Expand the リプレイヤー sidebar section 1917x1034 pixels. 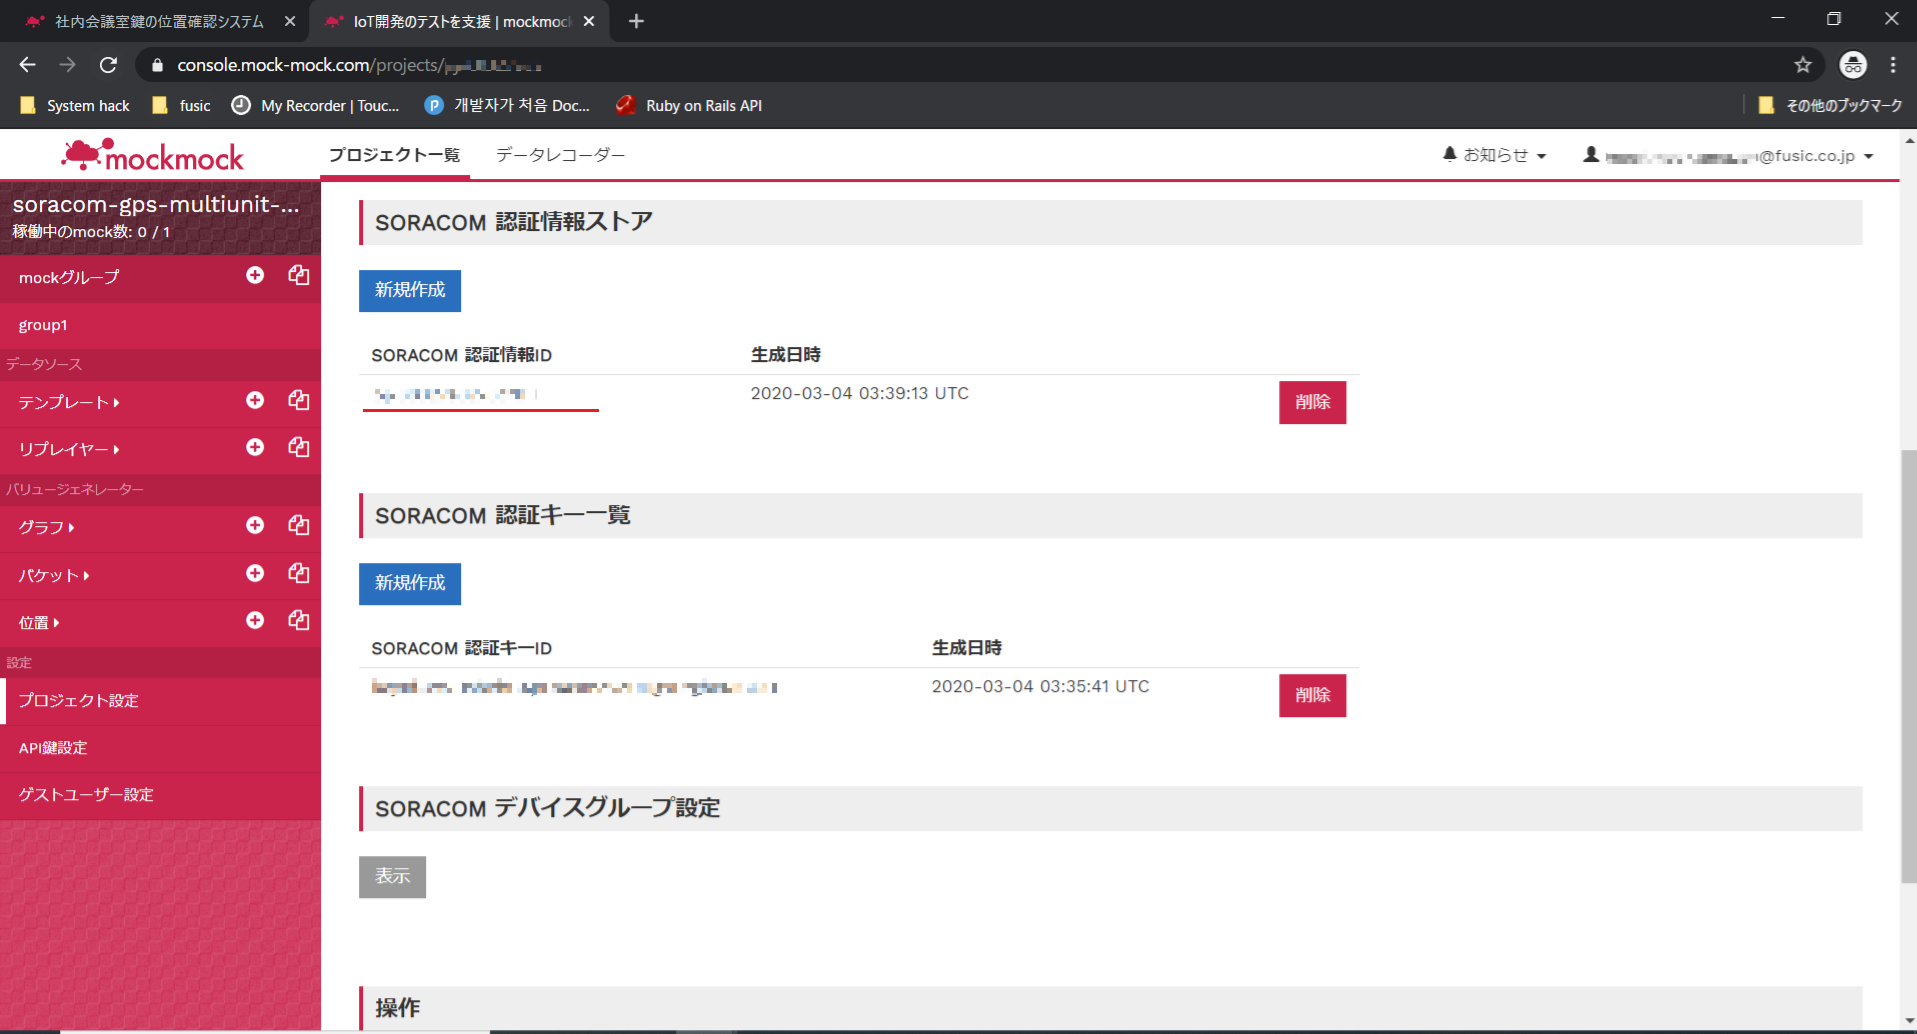[x=68, y=449]
